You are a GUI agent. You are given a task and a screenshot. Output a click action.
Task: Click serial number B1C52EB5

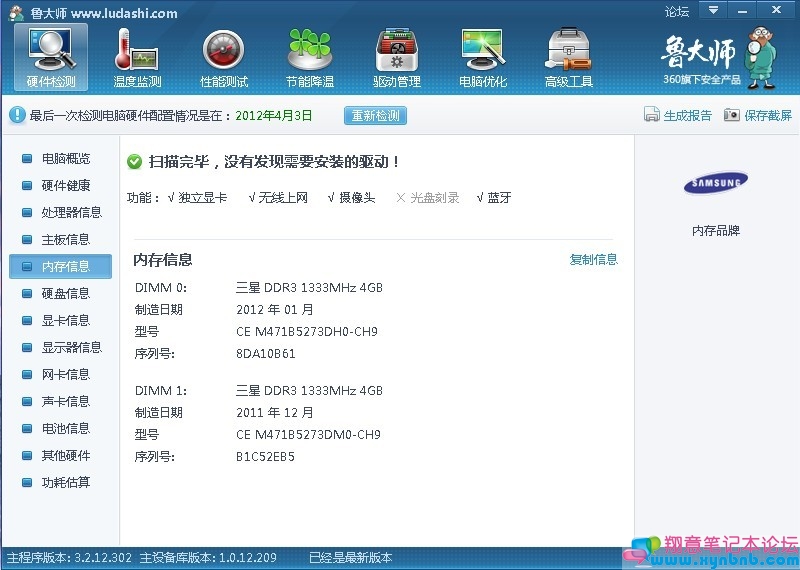coord(265,457)
